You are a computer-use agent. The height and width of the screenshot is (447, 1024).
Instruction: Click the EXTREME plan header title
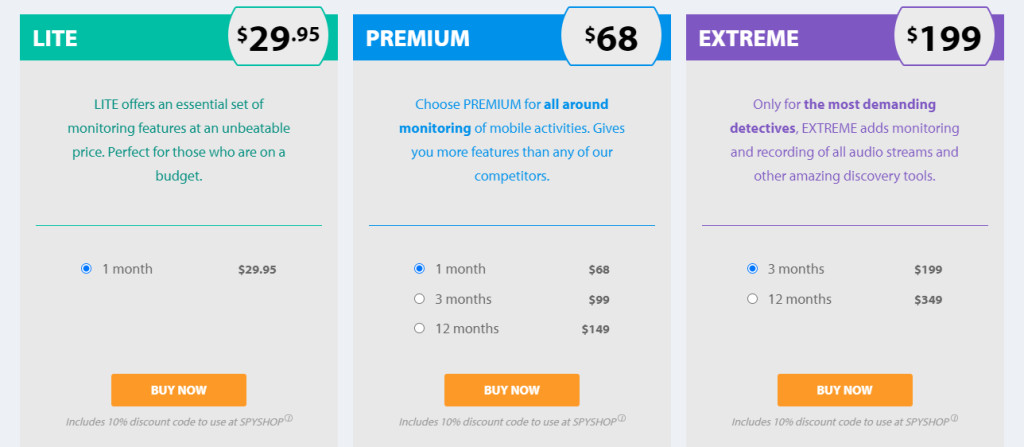(x=748, y=39)
